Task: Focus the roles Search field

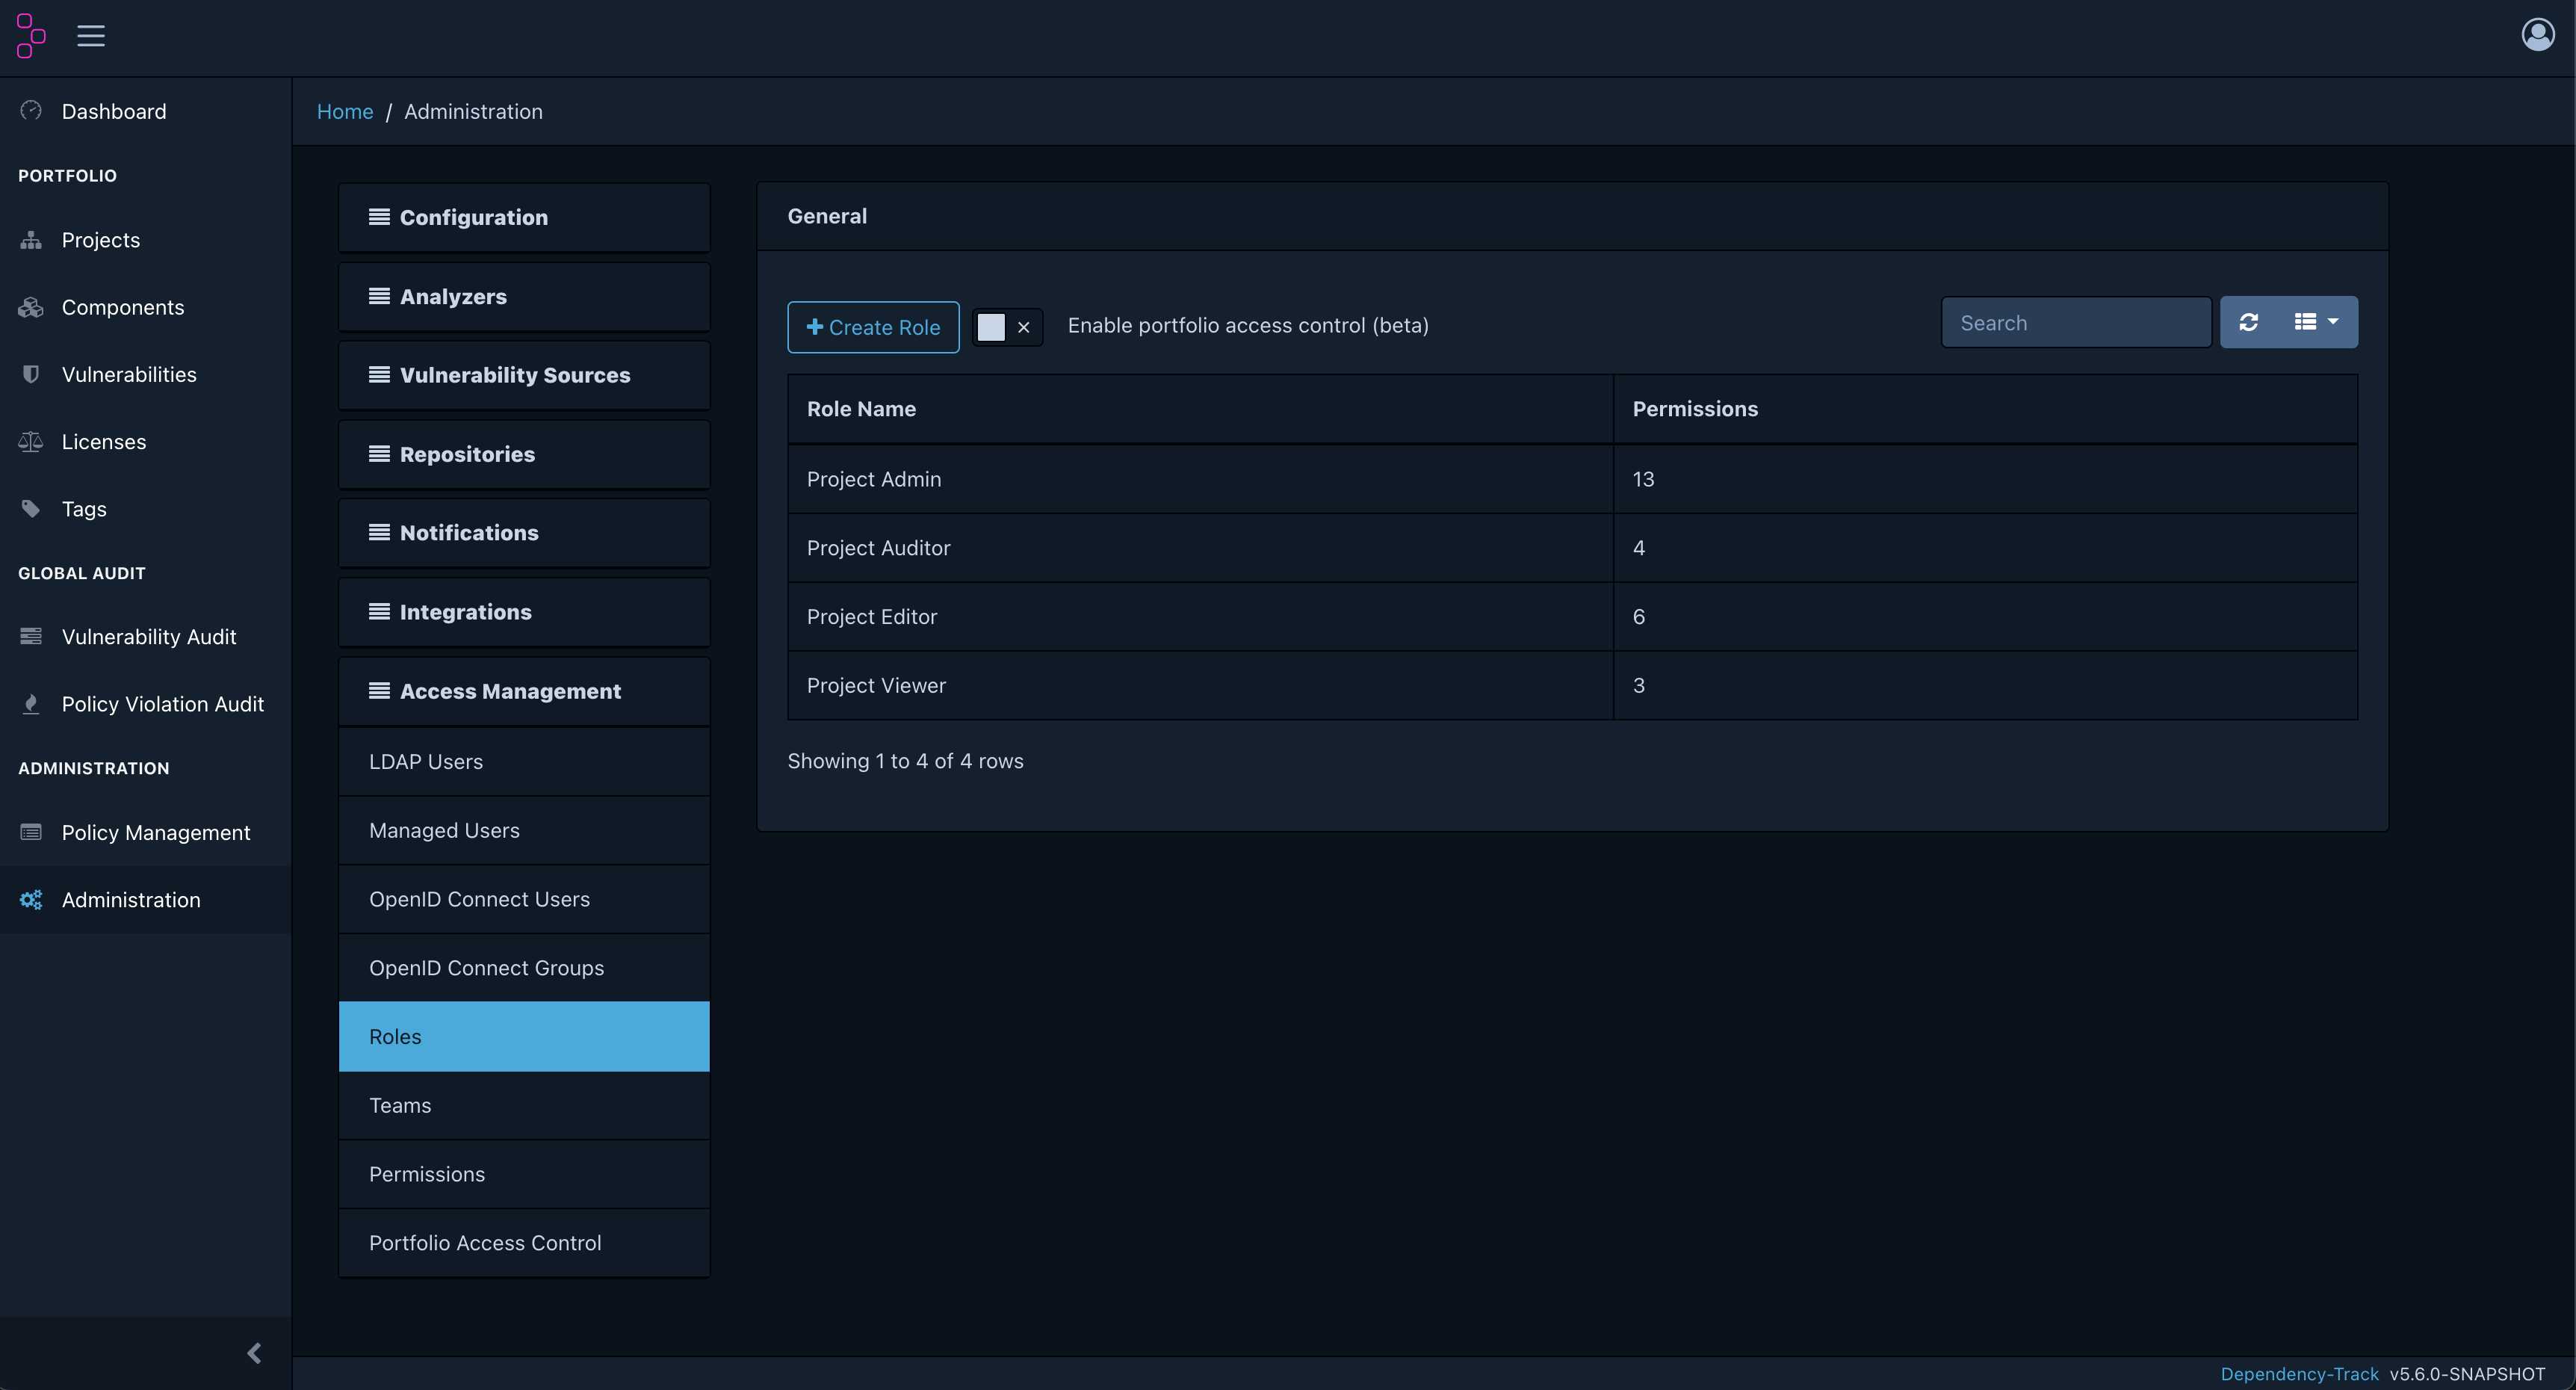Action: pyautogui.click(x=2076, y=322)
